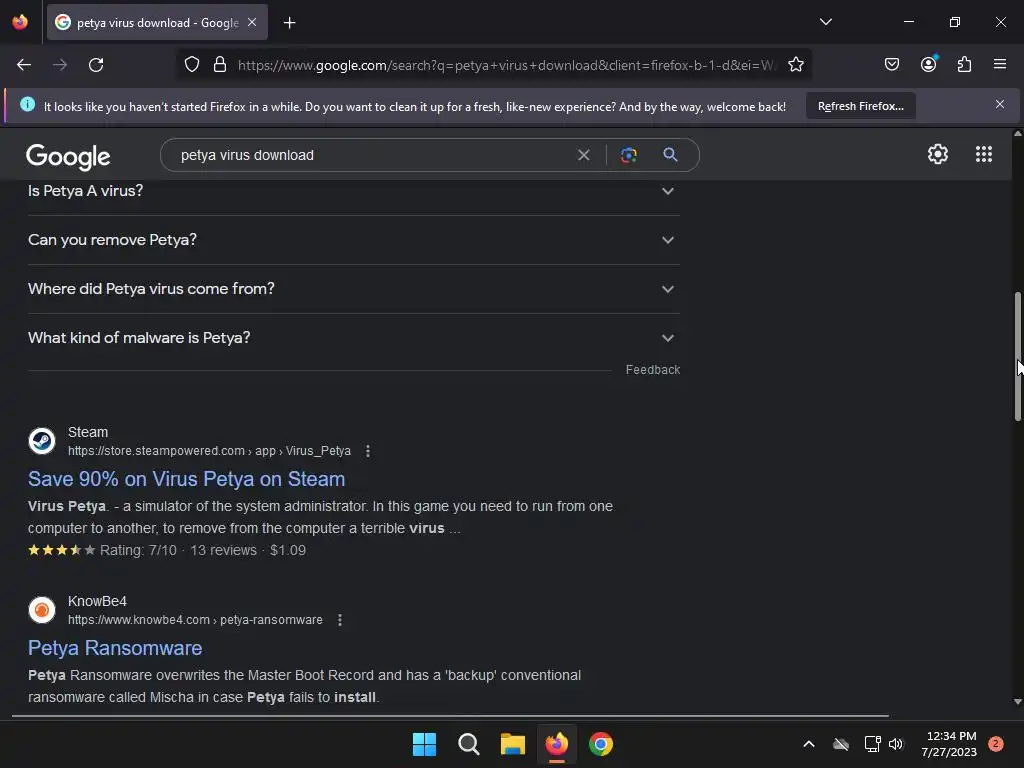This screenshot has height=768, width=1024.
Task: Select the petya virus download tab
Action: pyautogui.click(x=157, y=22)
